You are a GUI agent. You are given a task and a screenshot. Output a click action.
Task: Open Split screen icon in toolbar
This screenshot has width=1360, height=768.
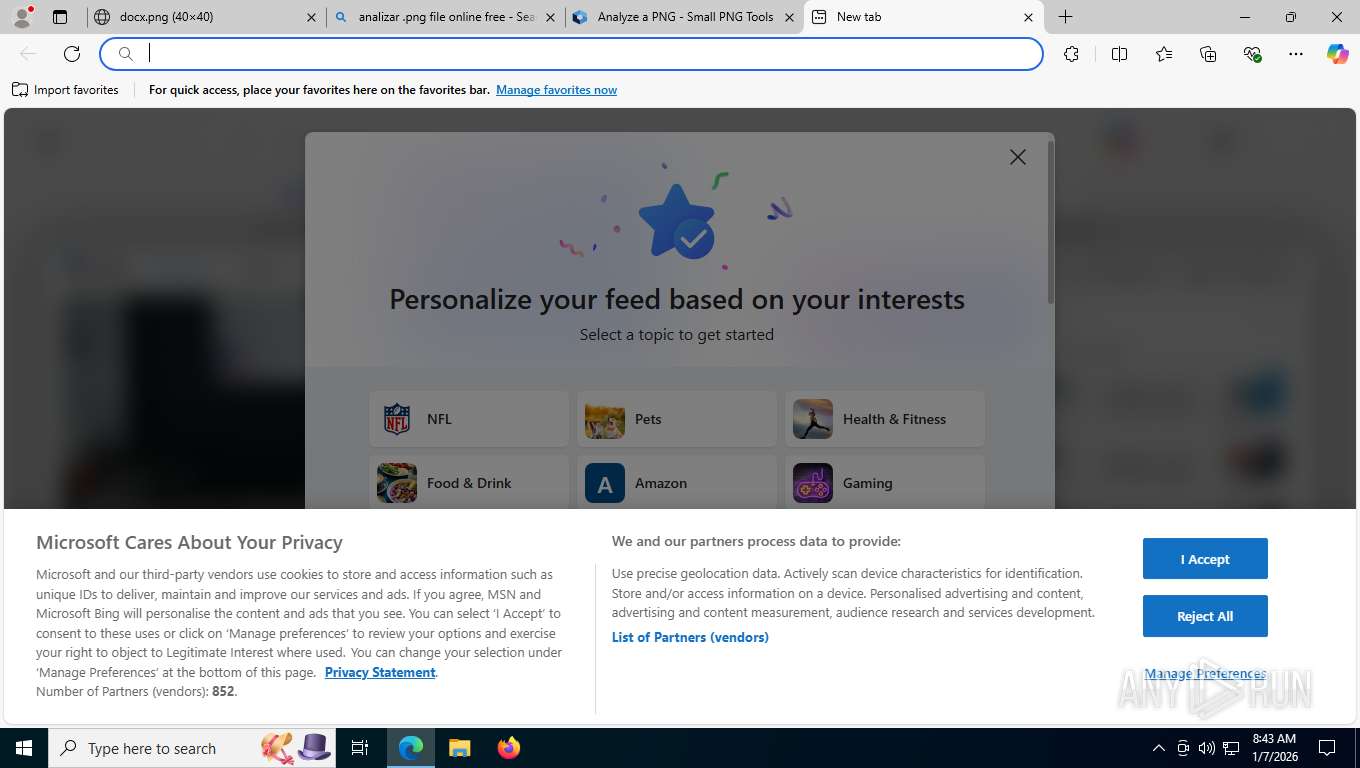tap(1119, 54)
